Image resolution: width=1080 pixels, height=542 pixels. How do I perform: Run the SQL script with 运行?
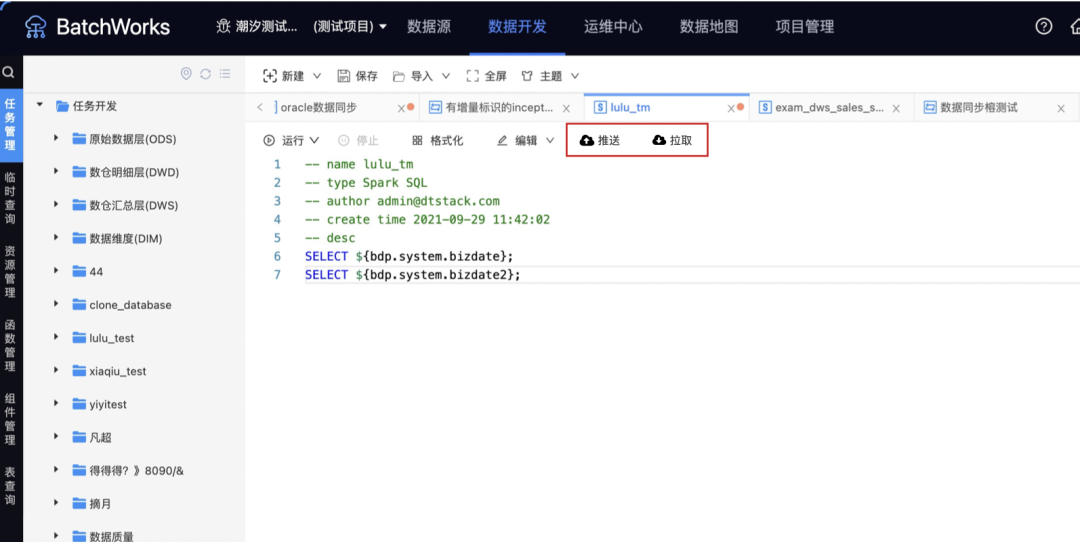pos(291,141)
